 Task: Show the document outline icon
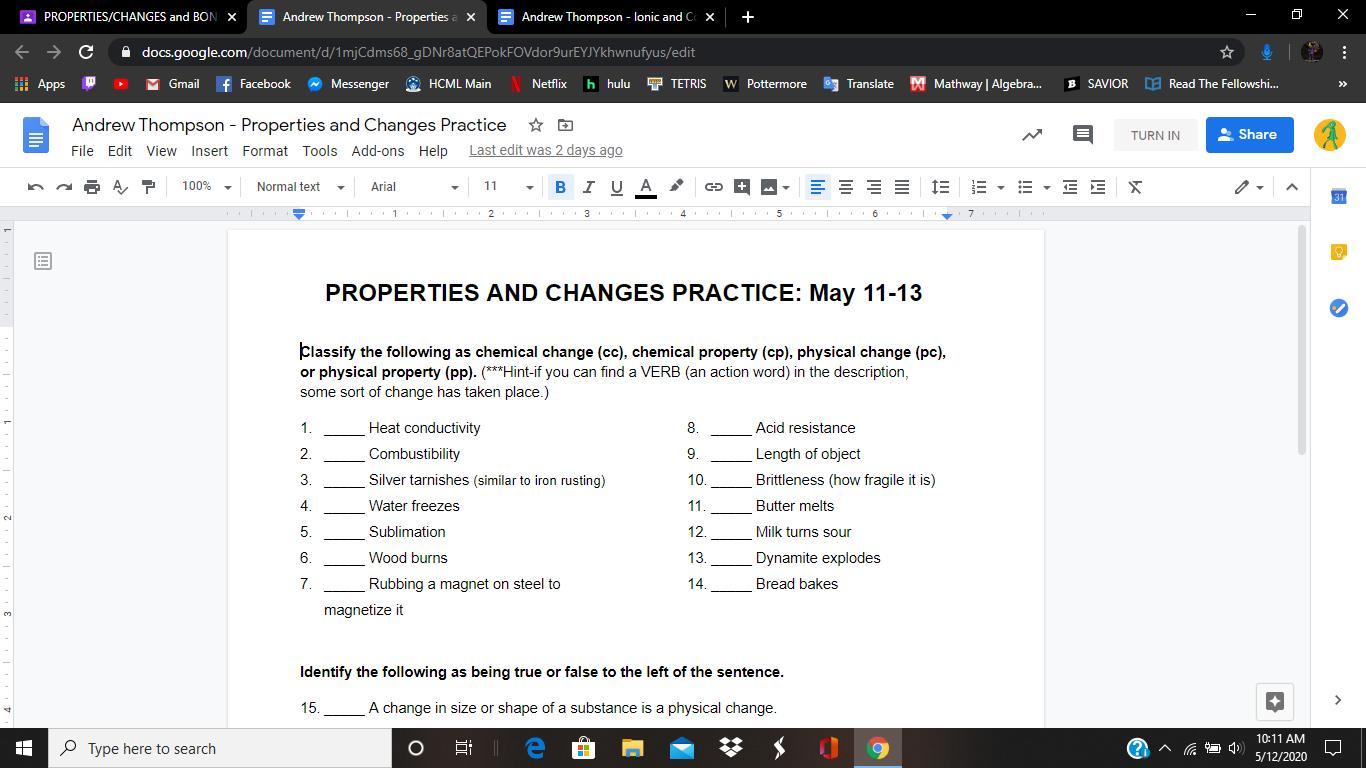tap(43, 261)
